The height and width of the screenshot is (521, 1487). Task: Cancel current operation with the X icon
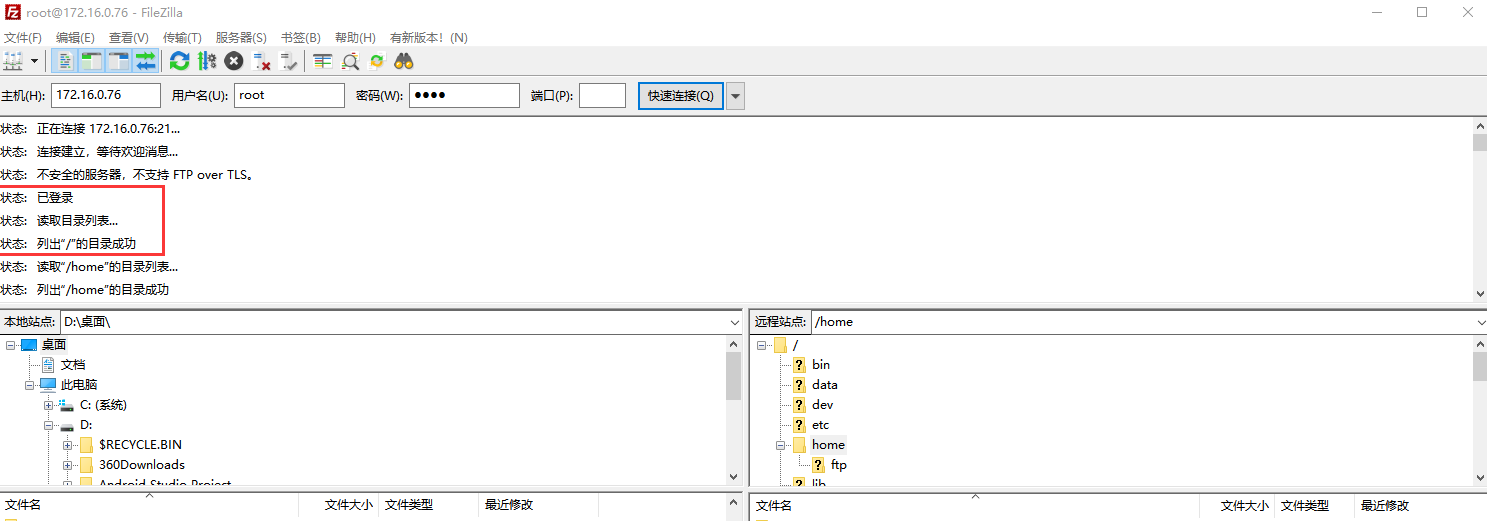coord(234,61)
